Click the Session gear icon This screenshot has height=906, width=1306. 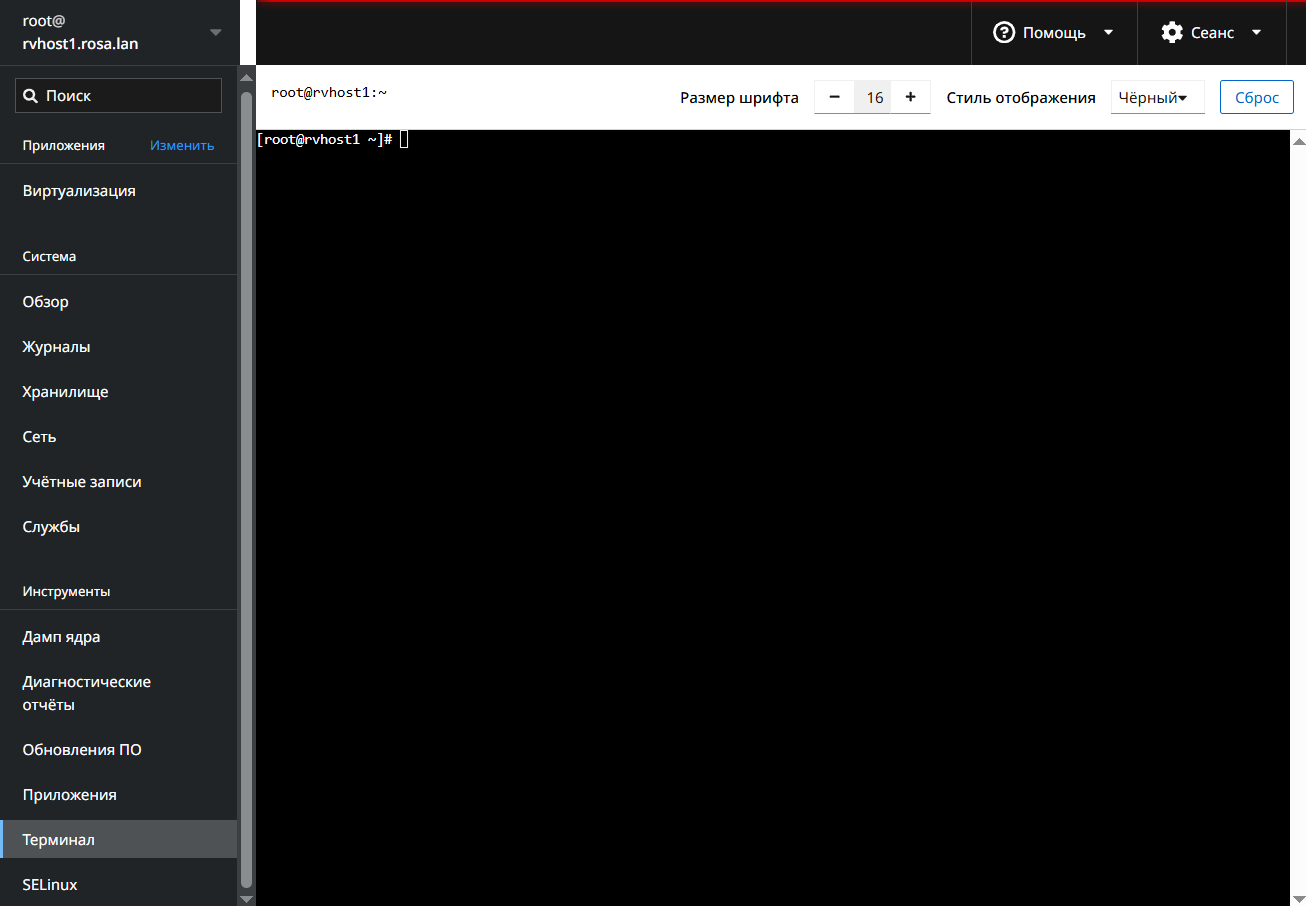[1171, 33]
